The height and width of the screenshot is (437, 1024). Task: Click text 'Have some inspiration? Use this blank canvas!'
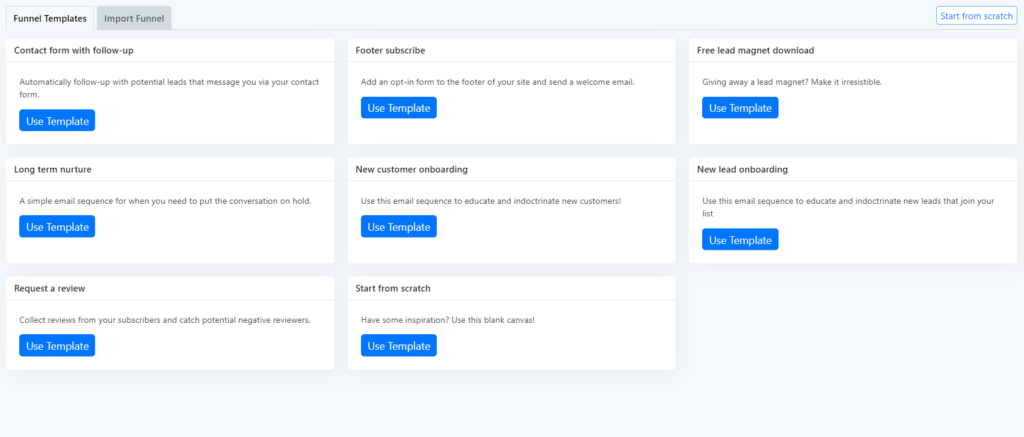[447, 320]
